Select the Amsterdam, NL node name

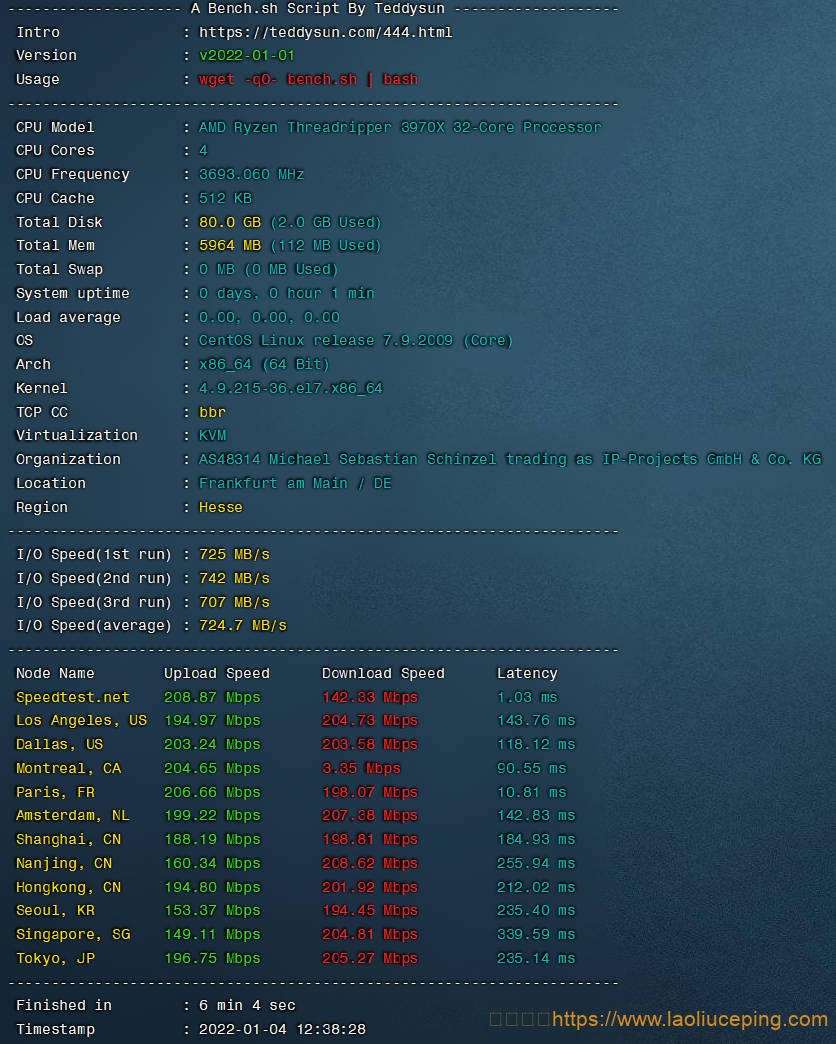(73, 816)
